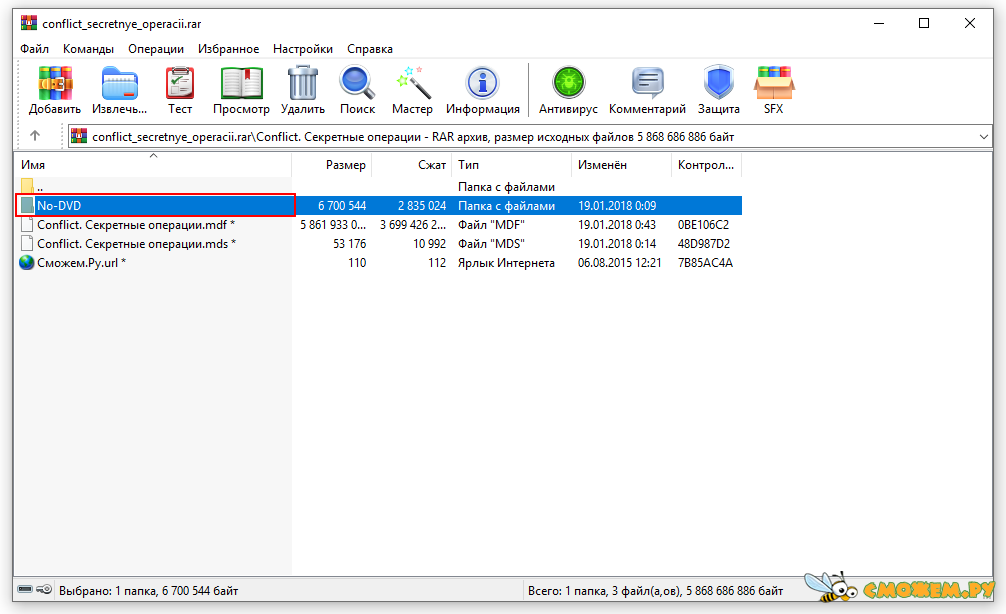Open the Справка menu
The width and height of the screenshot is (1006, 614).
pos(370,49)
